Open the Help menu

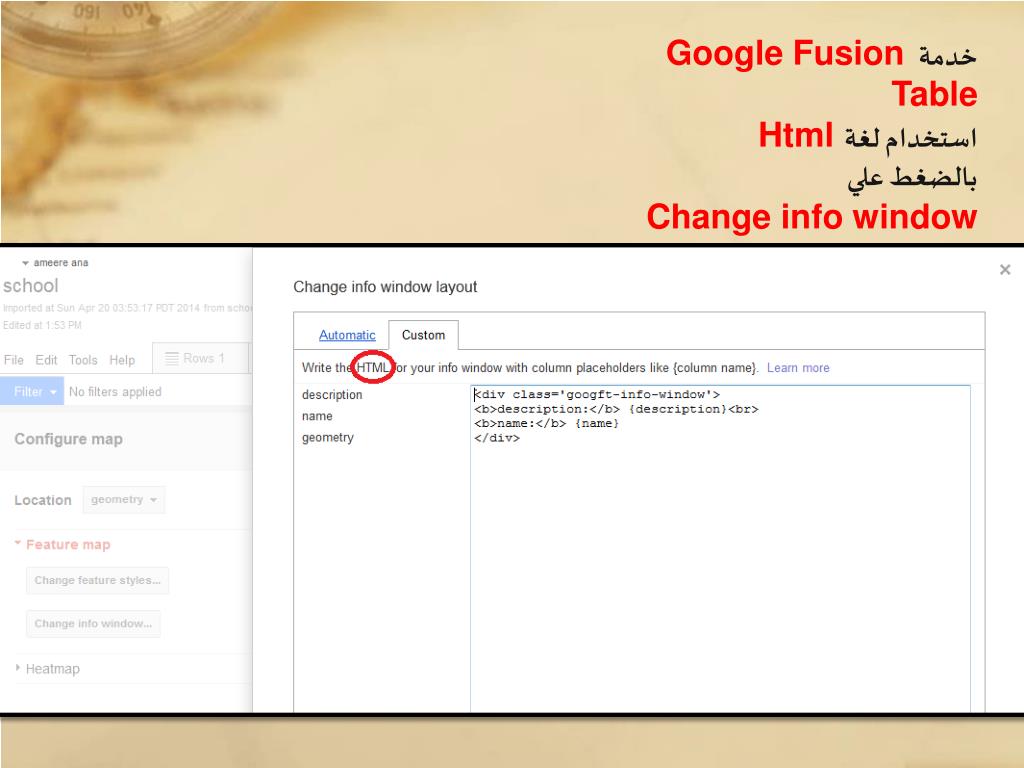click(x=122, y=360)
